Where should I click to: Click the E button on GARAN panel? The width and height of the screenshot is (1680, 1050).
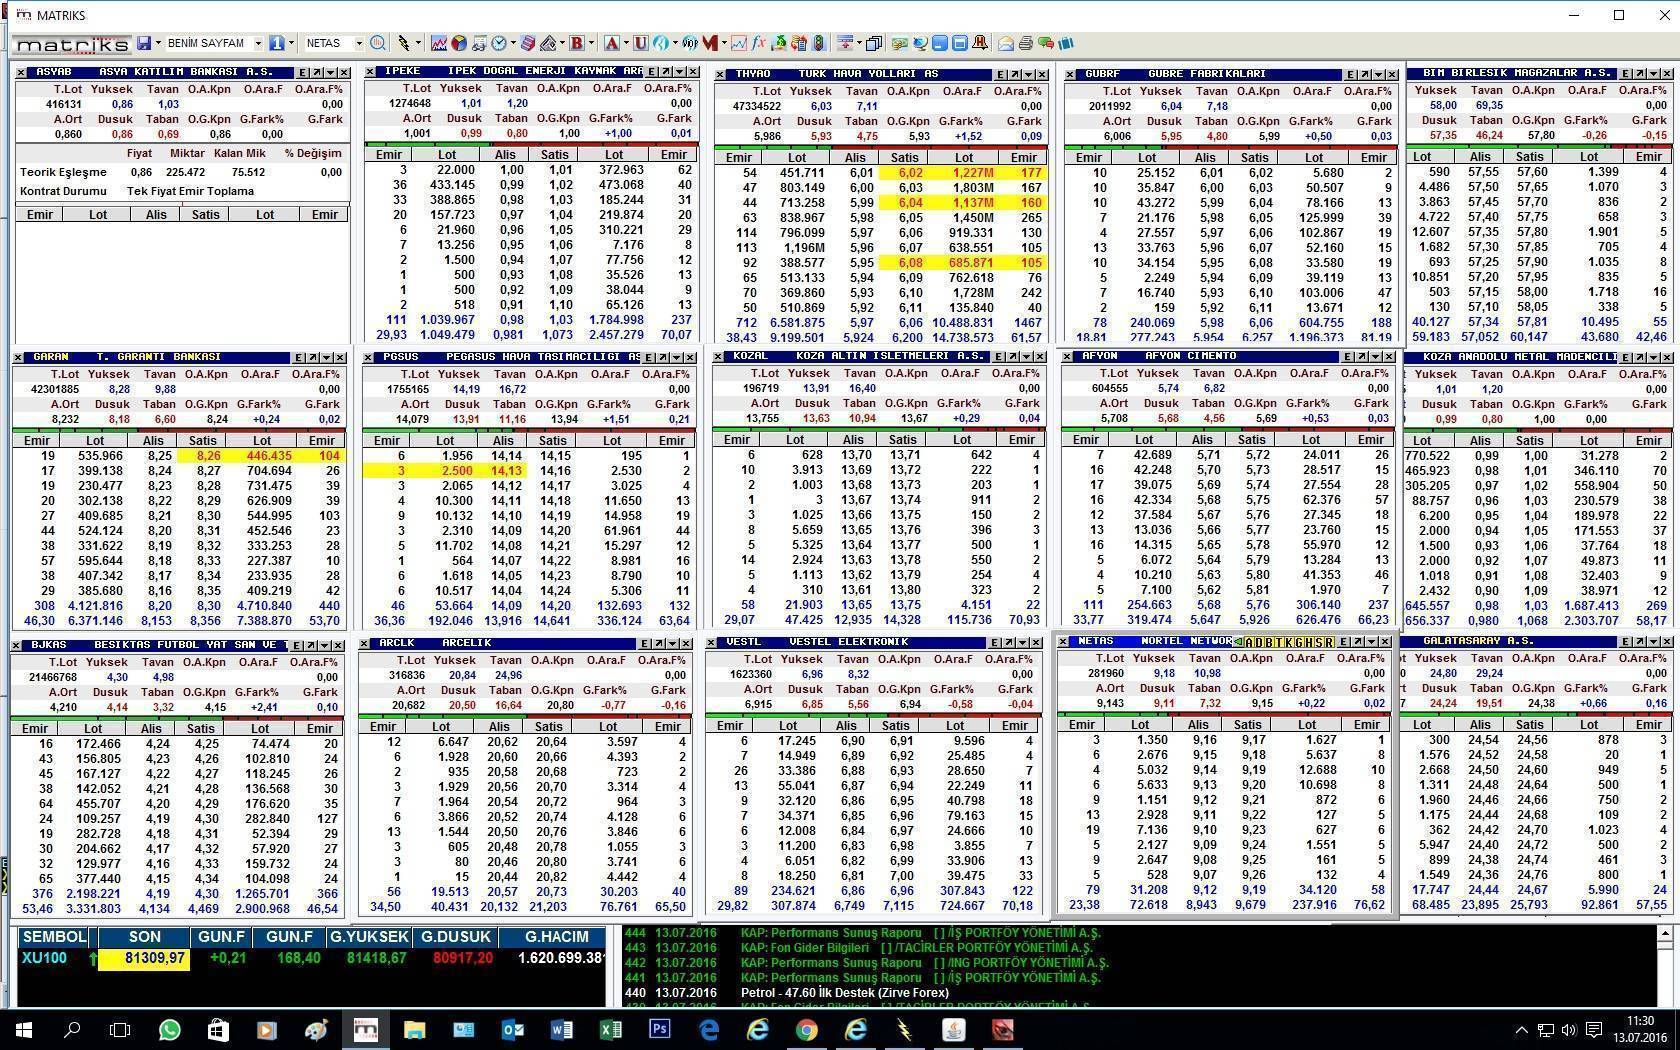(x=298, y=357)
